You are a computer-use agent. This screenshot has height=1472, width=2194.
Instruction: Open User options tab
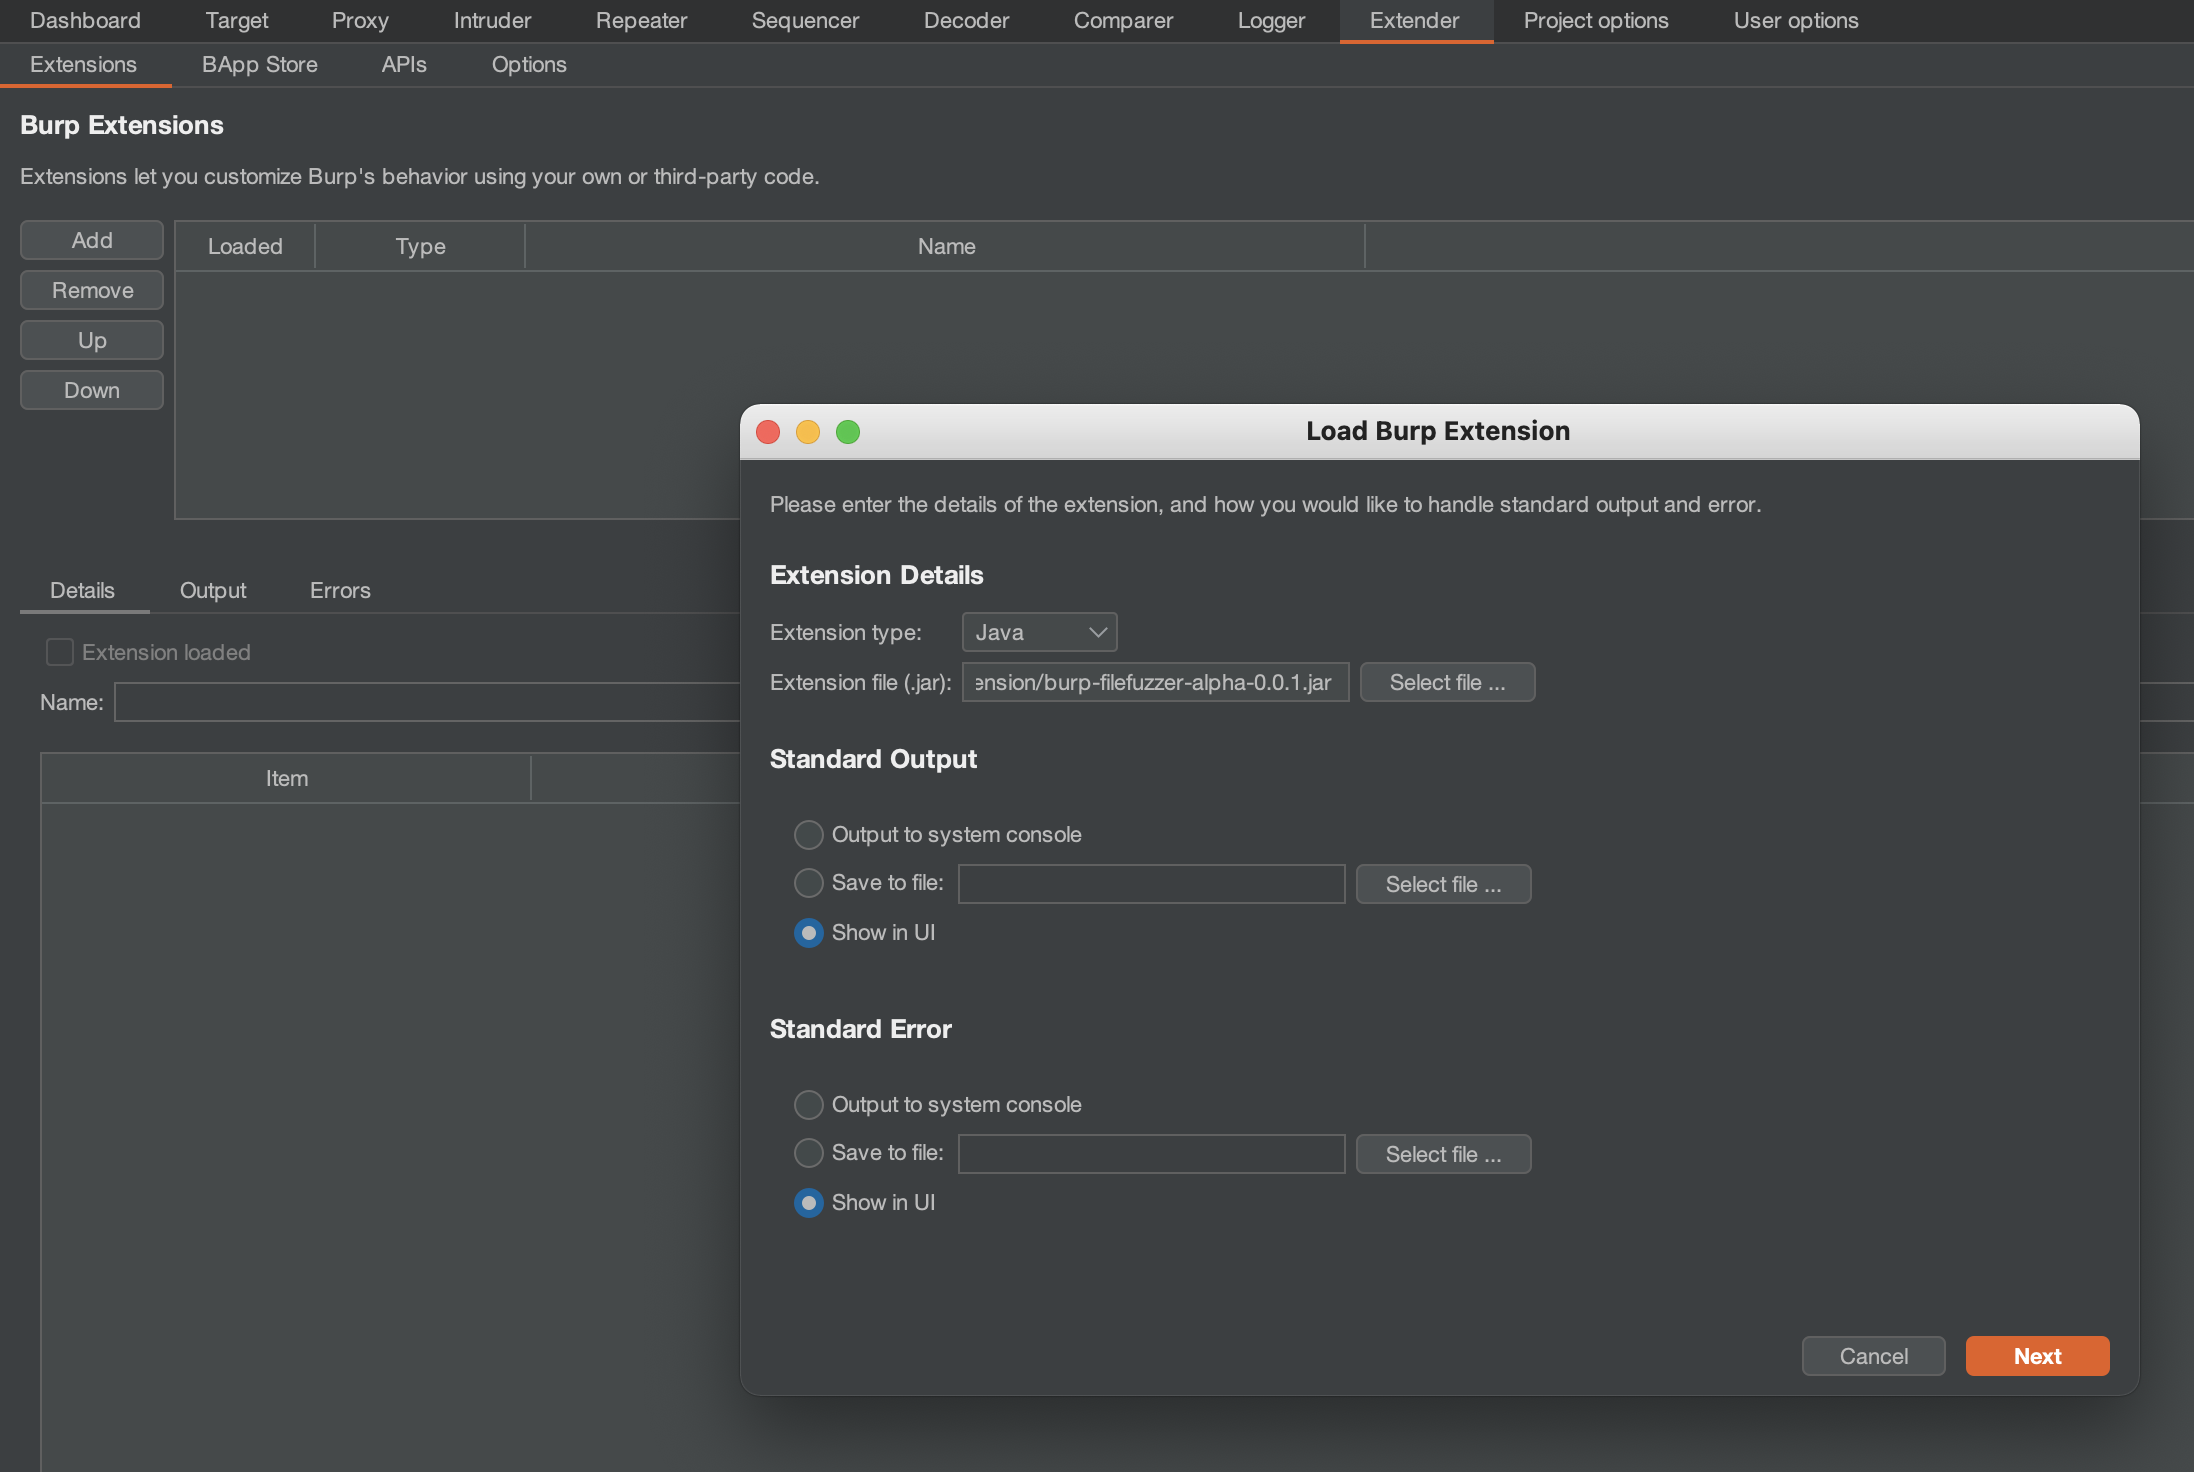(x=1796, y=20)
